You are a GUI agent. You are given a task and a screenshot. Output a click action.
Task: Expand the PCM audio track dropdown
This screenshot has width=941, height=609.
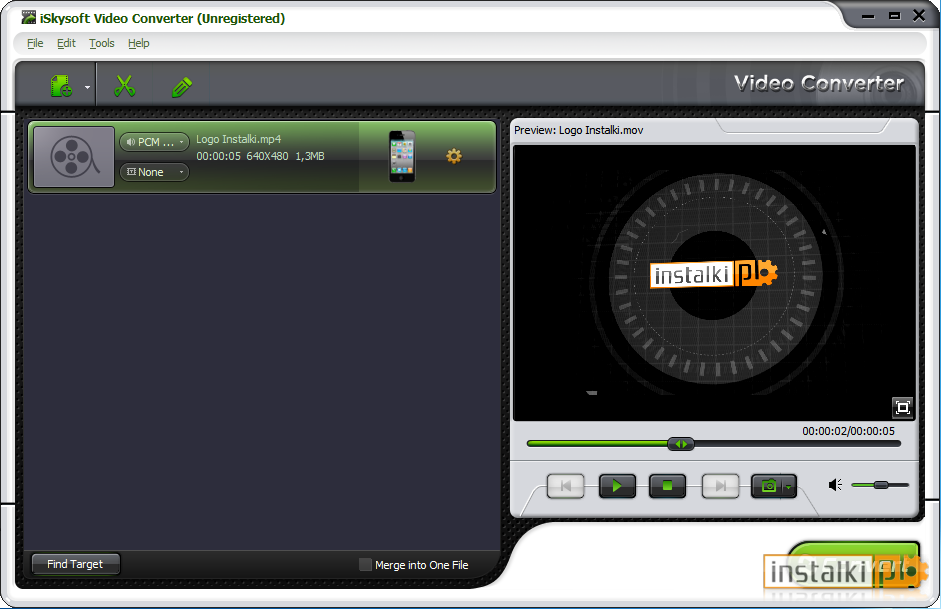click(x=154, y=142)
